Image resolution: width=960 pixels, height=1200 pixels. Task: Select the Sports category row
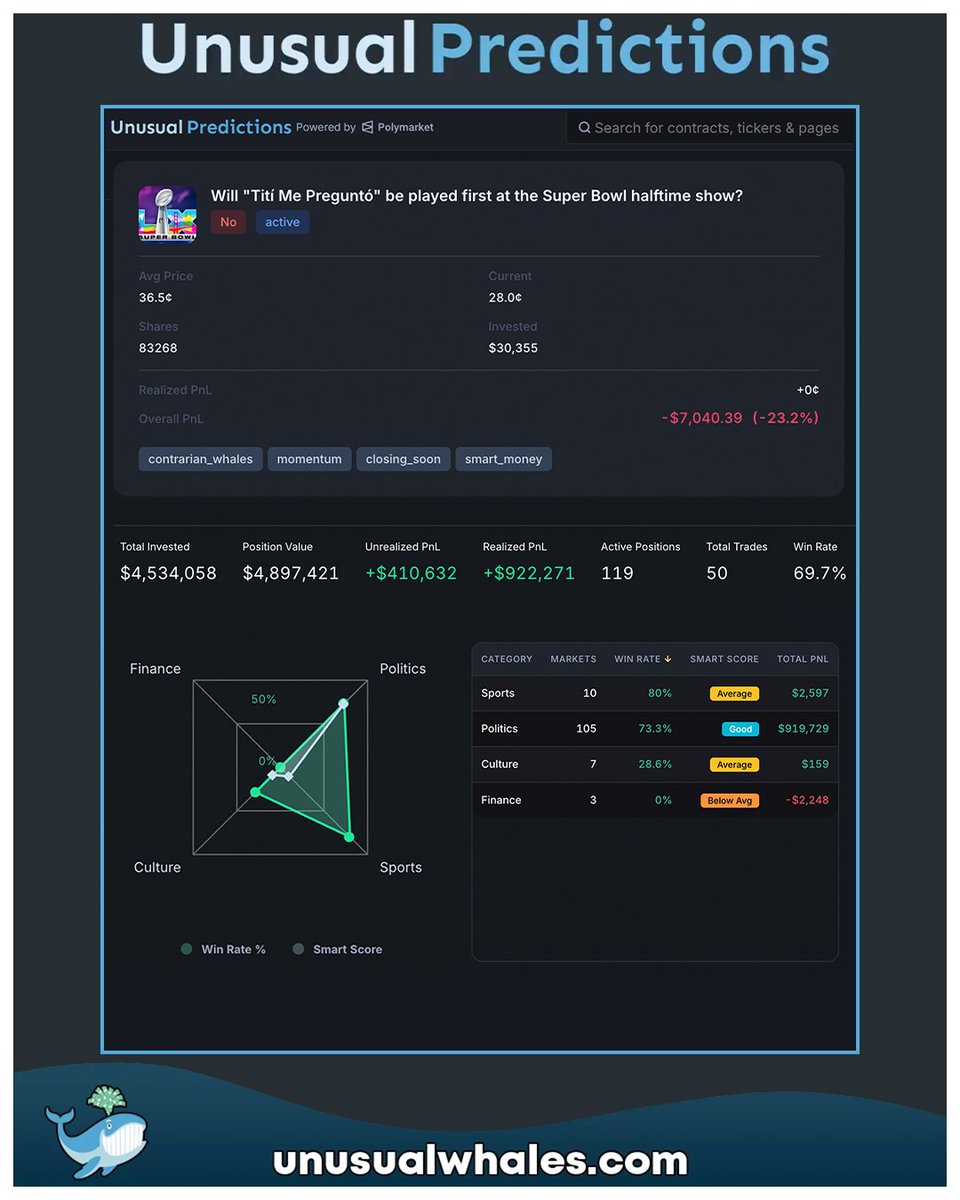655,693
